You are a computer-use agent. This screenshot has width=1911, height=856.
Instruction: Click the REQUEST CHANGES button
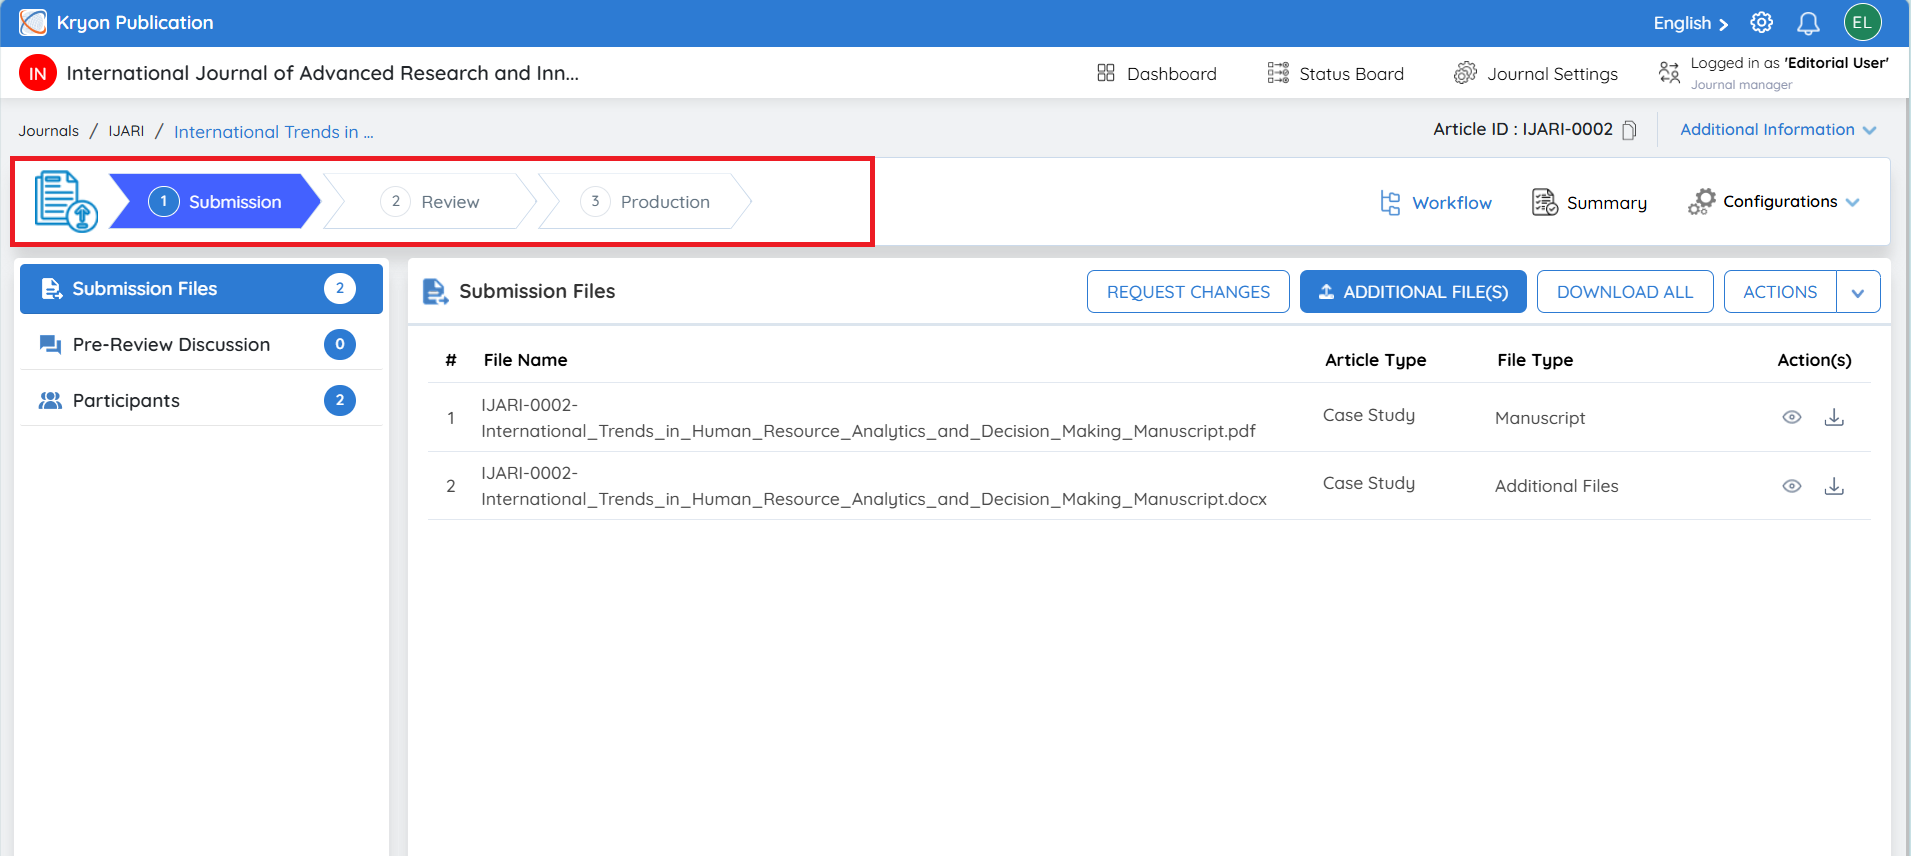tap(1188, 292)
